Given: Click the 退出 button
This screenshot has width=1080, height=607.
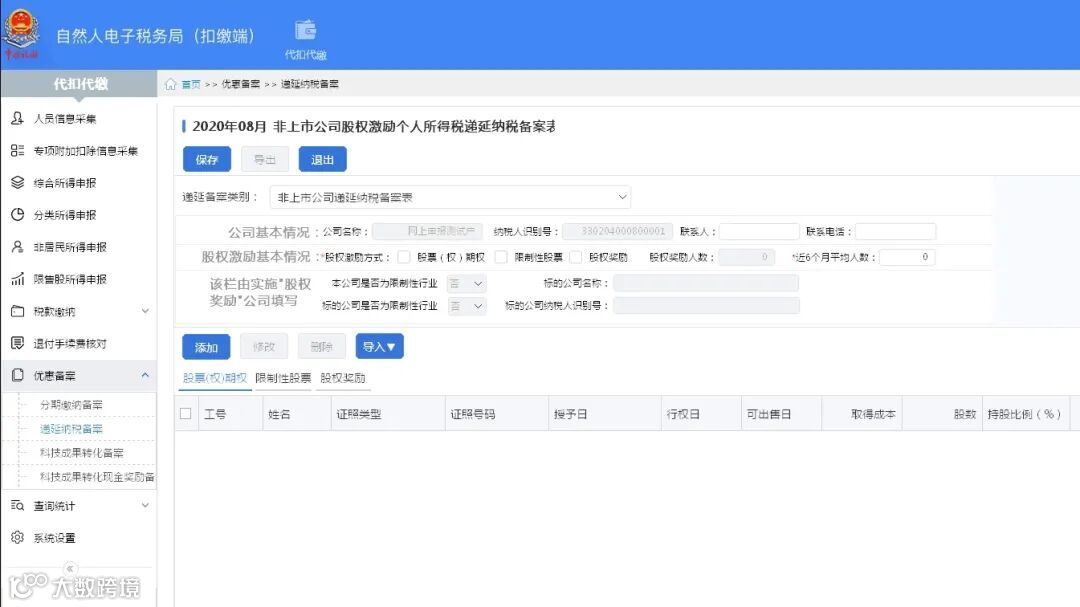Looking at the screenshot, I should click(x=322, y=159).
